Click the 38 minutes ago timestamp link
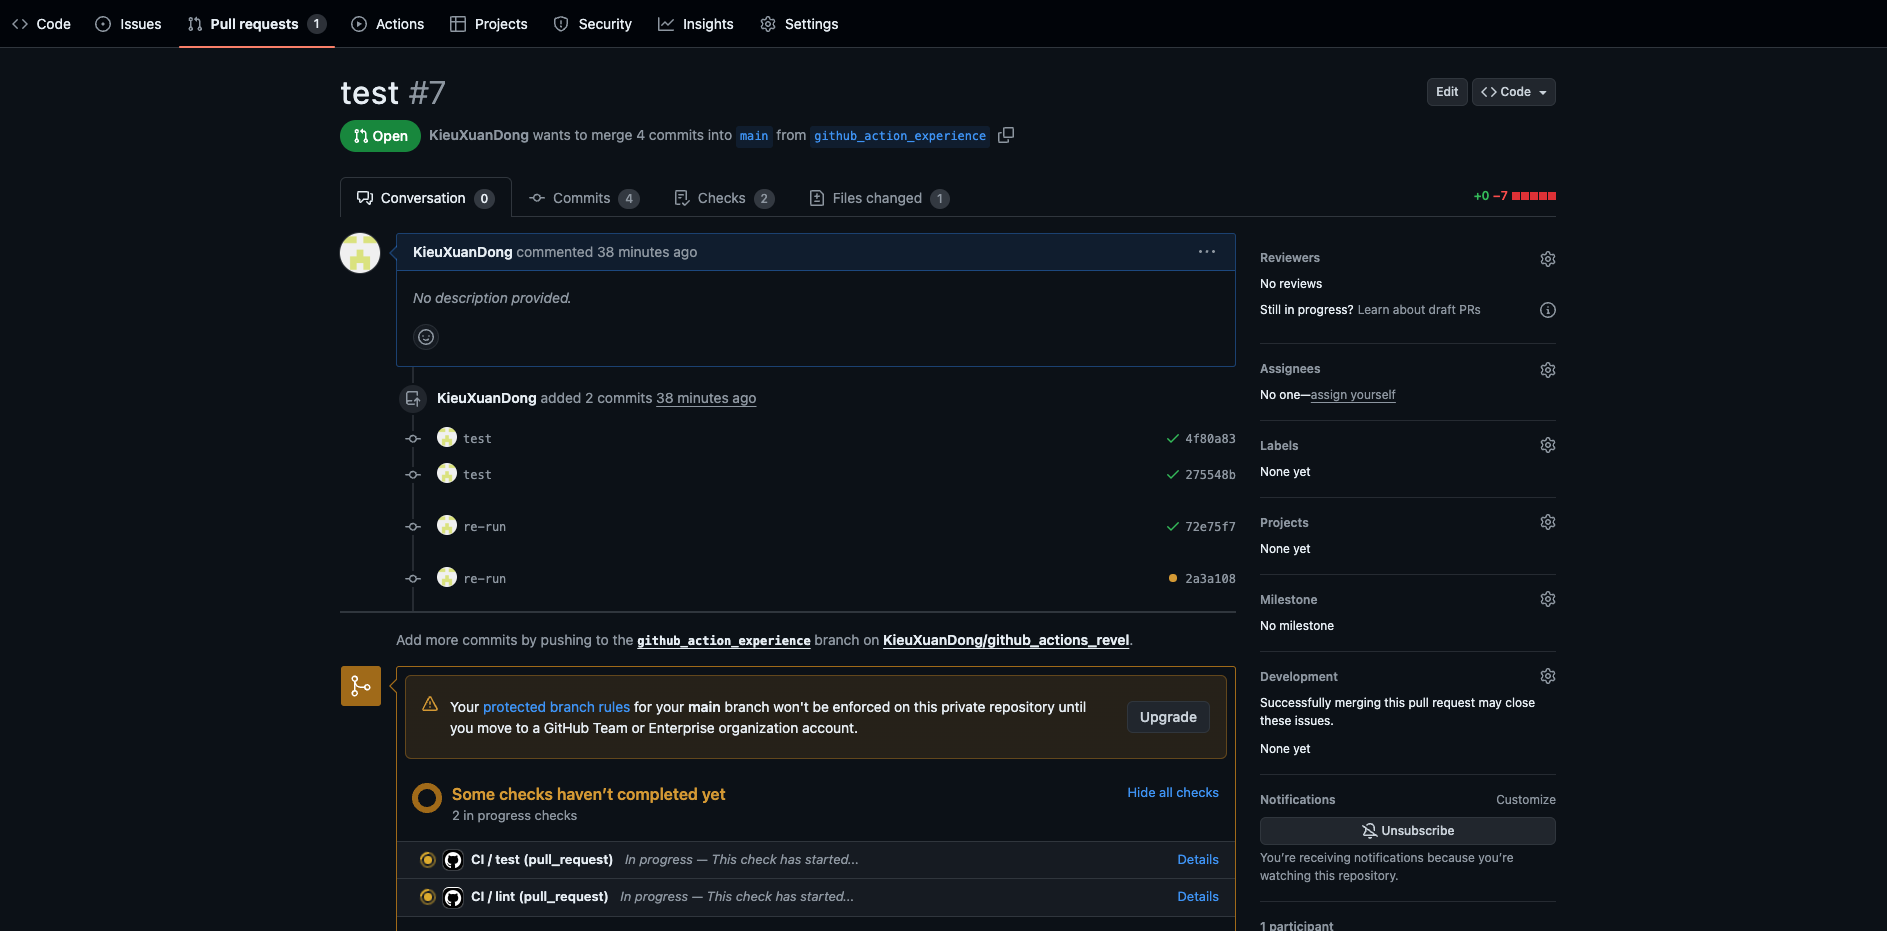 point(706,398)
